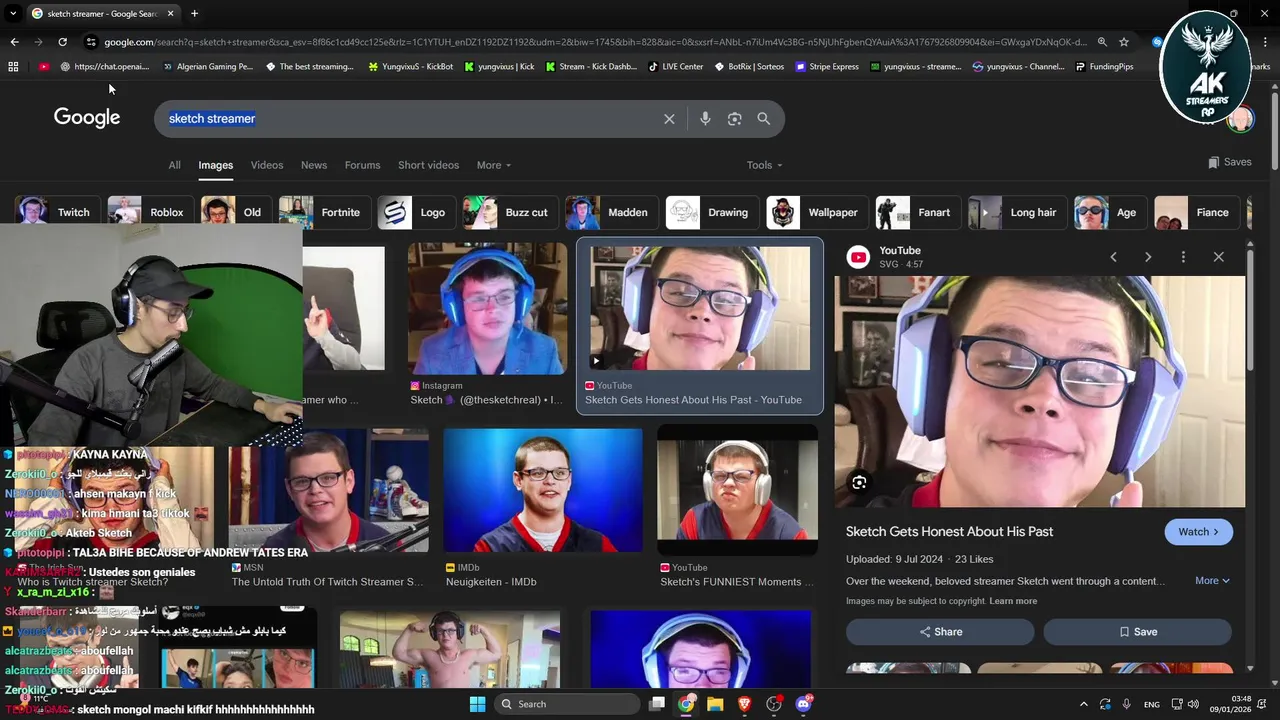Viewport: 1280px width, 720px height.
Task: Click the taskbar Search box
Action: tap(568, 704)
